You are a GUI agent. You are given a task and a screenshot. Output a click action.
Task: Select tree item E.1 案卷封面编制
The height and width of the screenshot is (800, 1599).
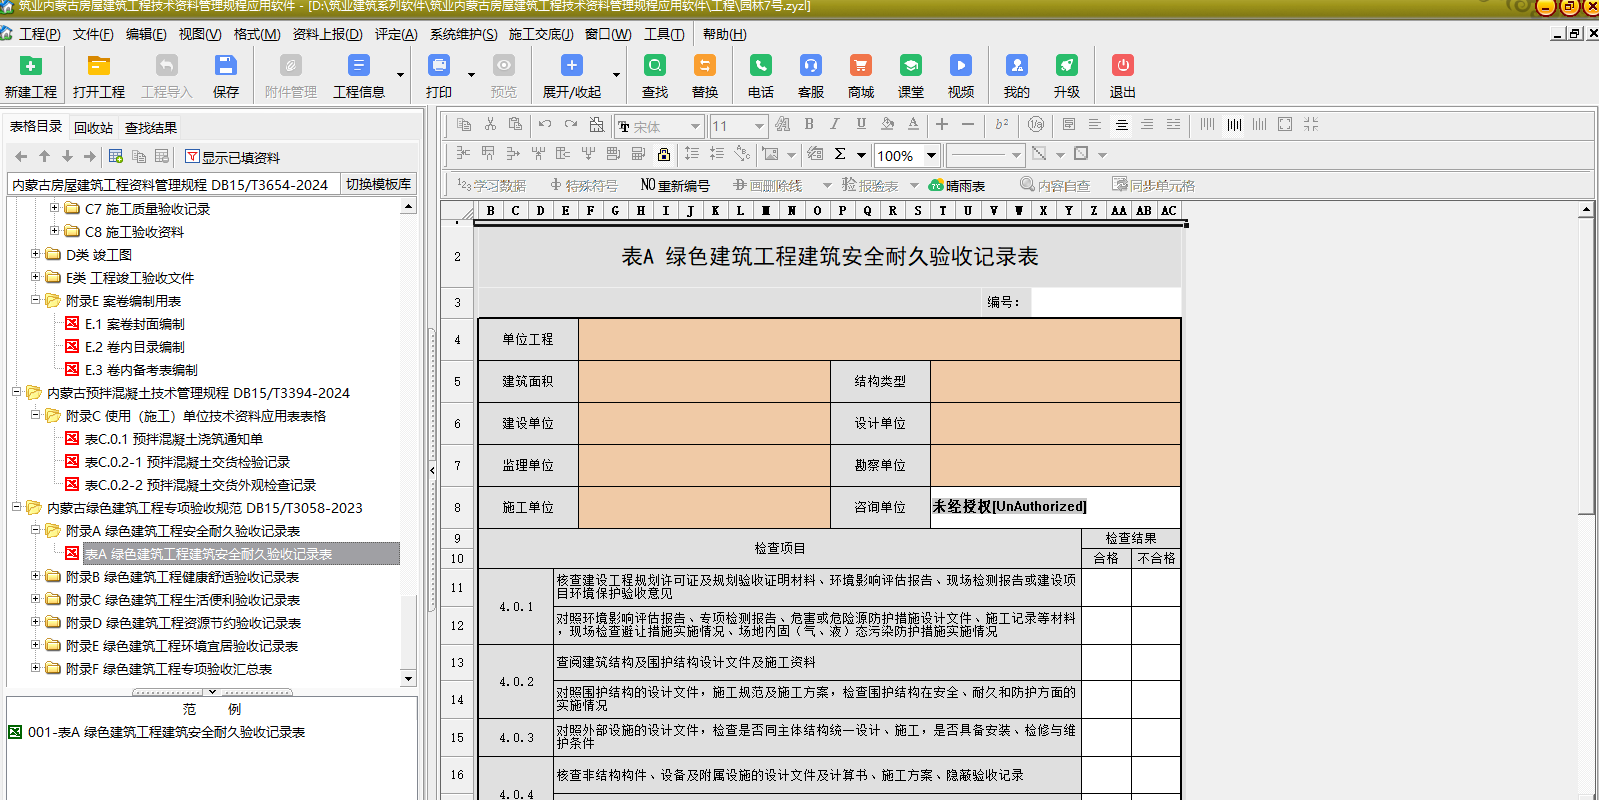(x=135, y=324)
